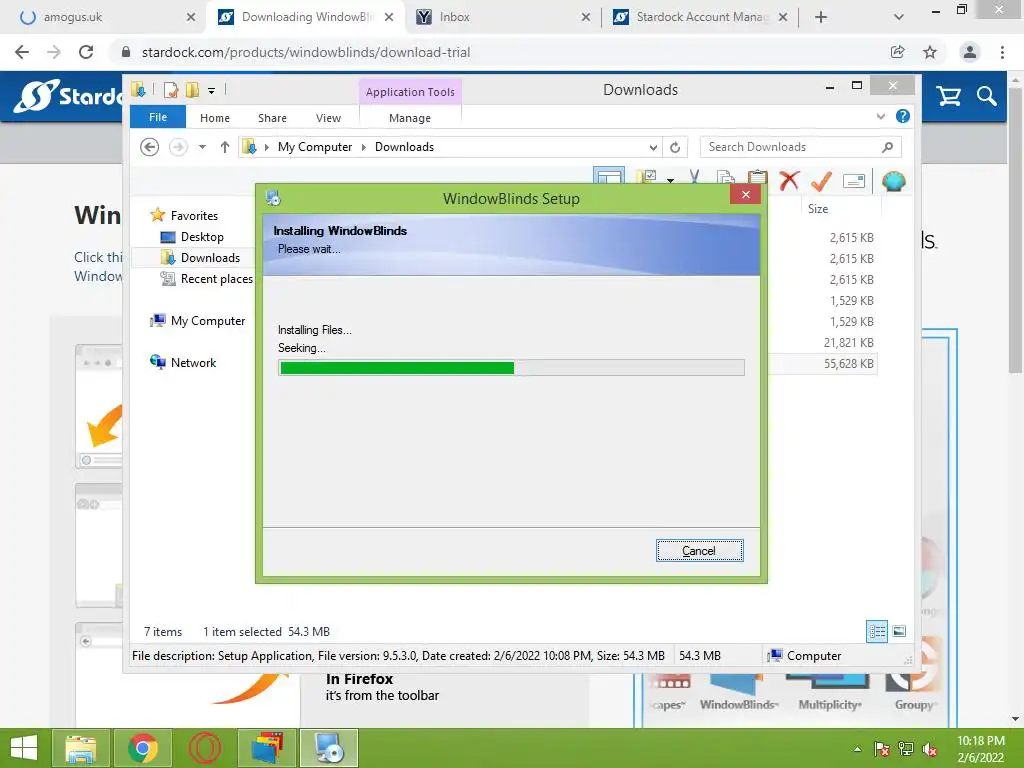
Task: Open the Customize Quick Access Toolbar dropdown
Action: pyautogui.click(x=212, y=91)
